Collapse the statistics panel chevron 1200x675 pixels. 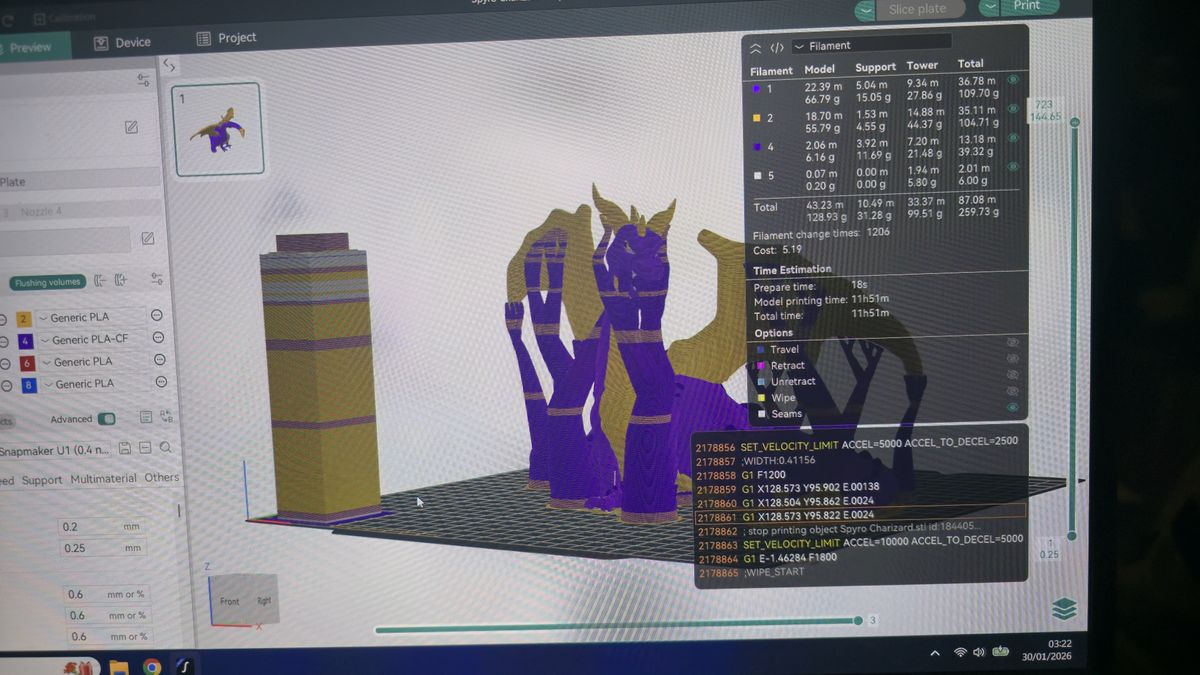(755, 47)
